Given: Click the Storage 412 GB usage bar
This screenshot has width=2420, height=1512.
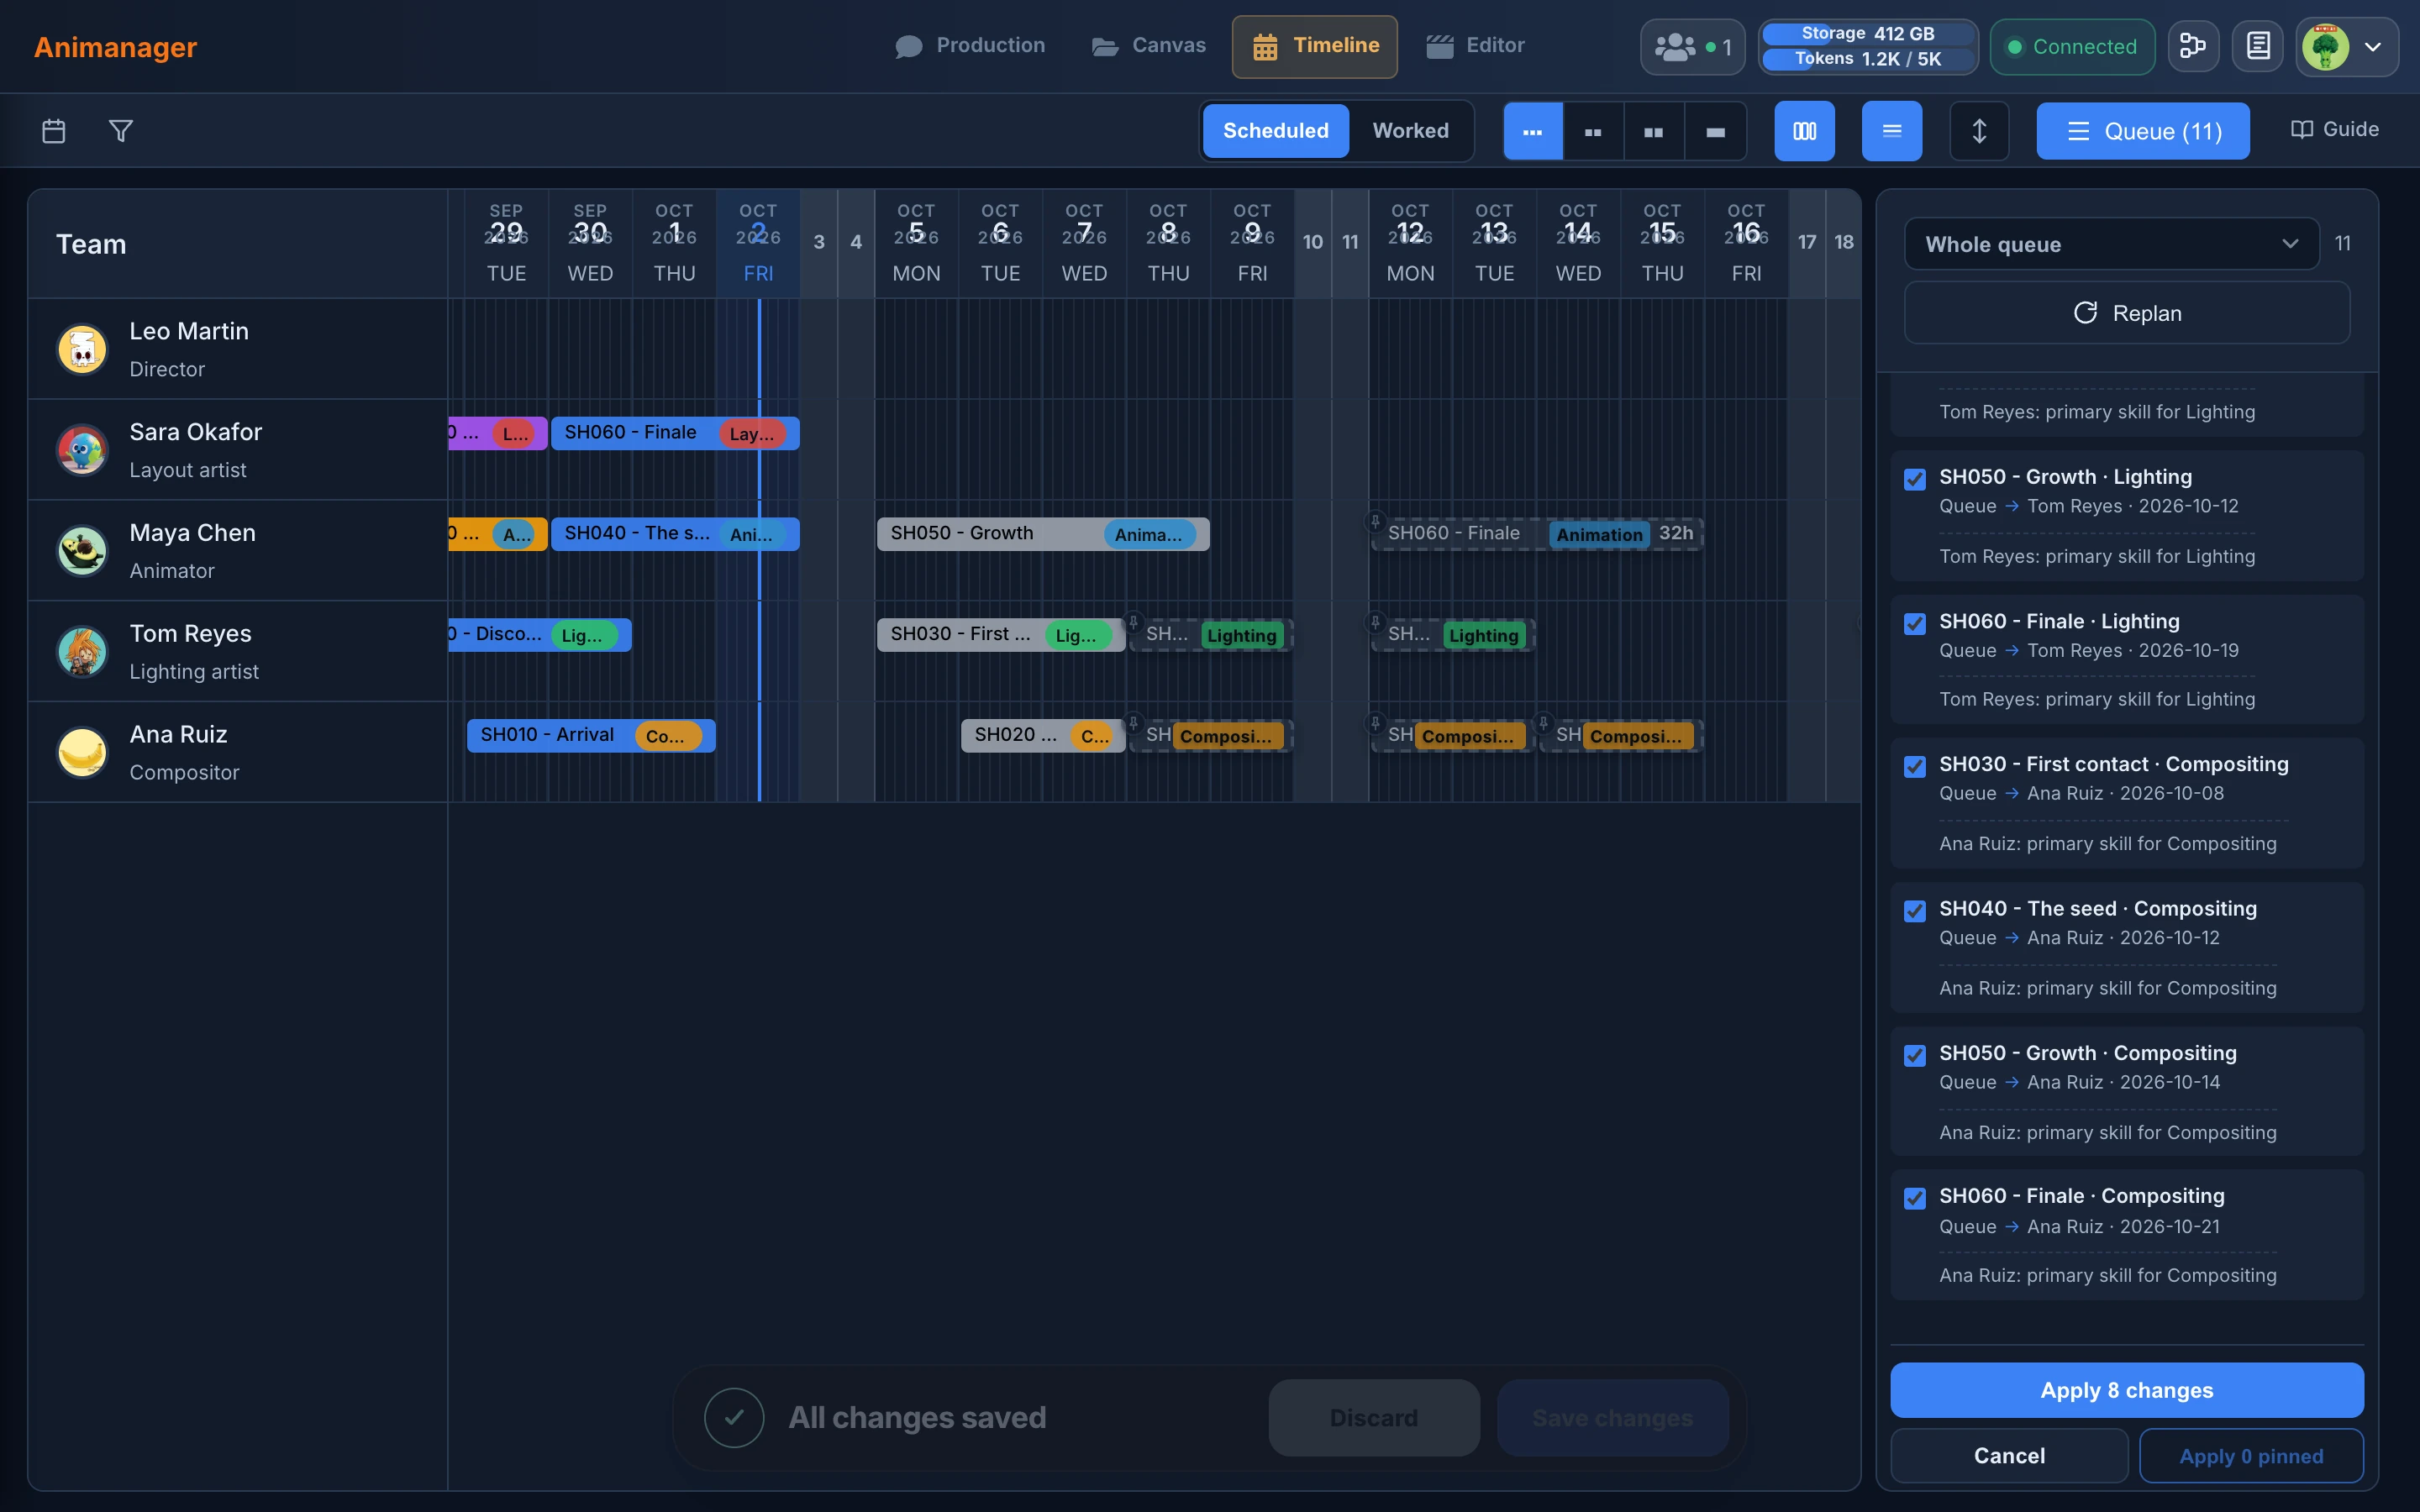Looking at the screenshot, I should pyautogui.click(x=1867, y=34).
